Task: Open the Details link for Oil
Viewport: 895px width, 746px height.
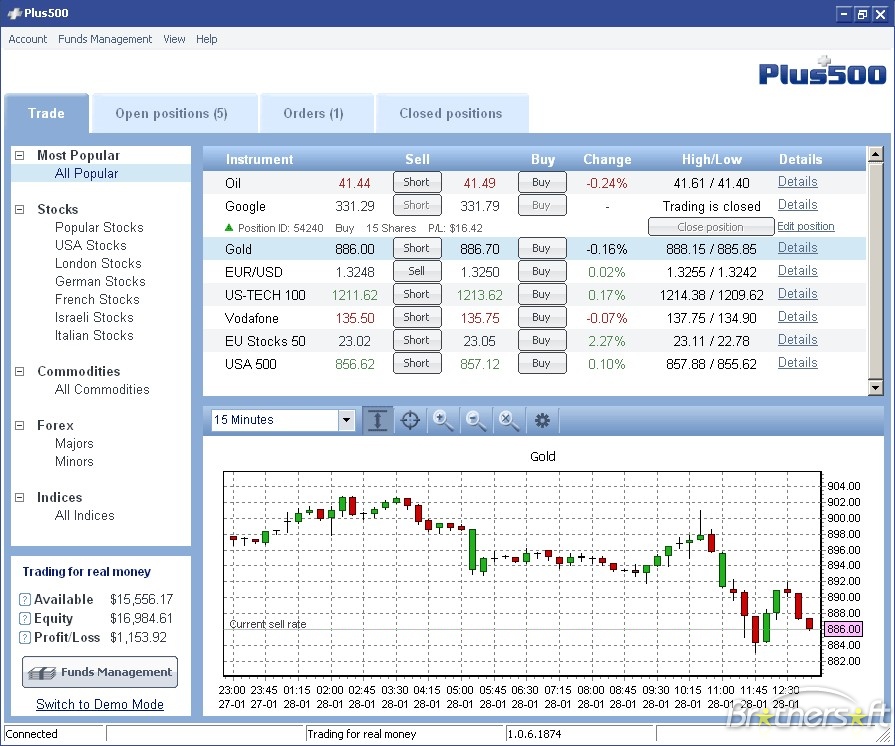Action: (797, 182)
